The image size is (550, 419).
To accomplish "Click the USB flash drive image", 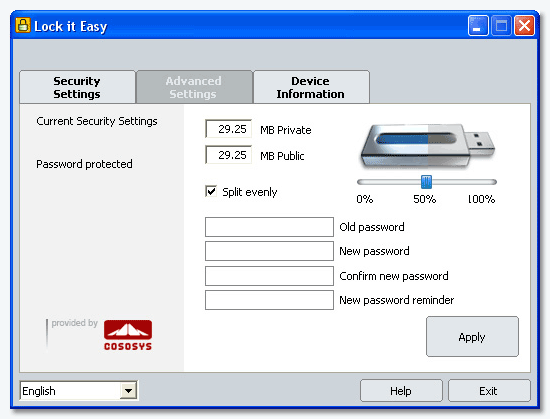I will 428,145.
